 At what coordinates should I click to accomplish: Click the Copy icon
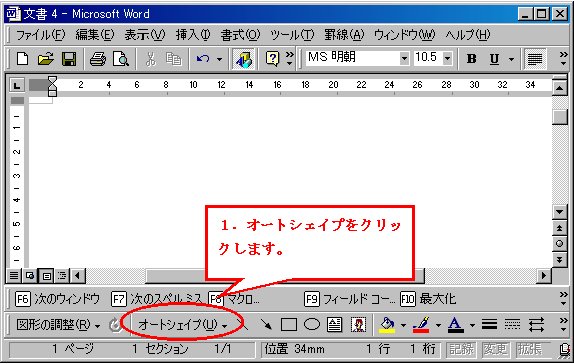[x=174, y=59]
